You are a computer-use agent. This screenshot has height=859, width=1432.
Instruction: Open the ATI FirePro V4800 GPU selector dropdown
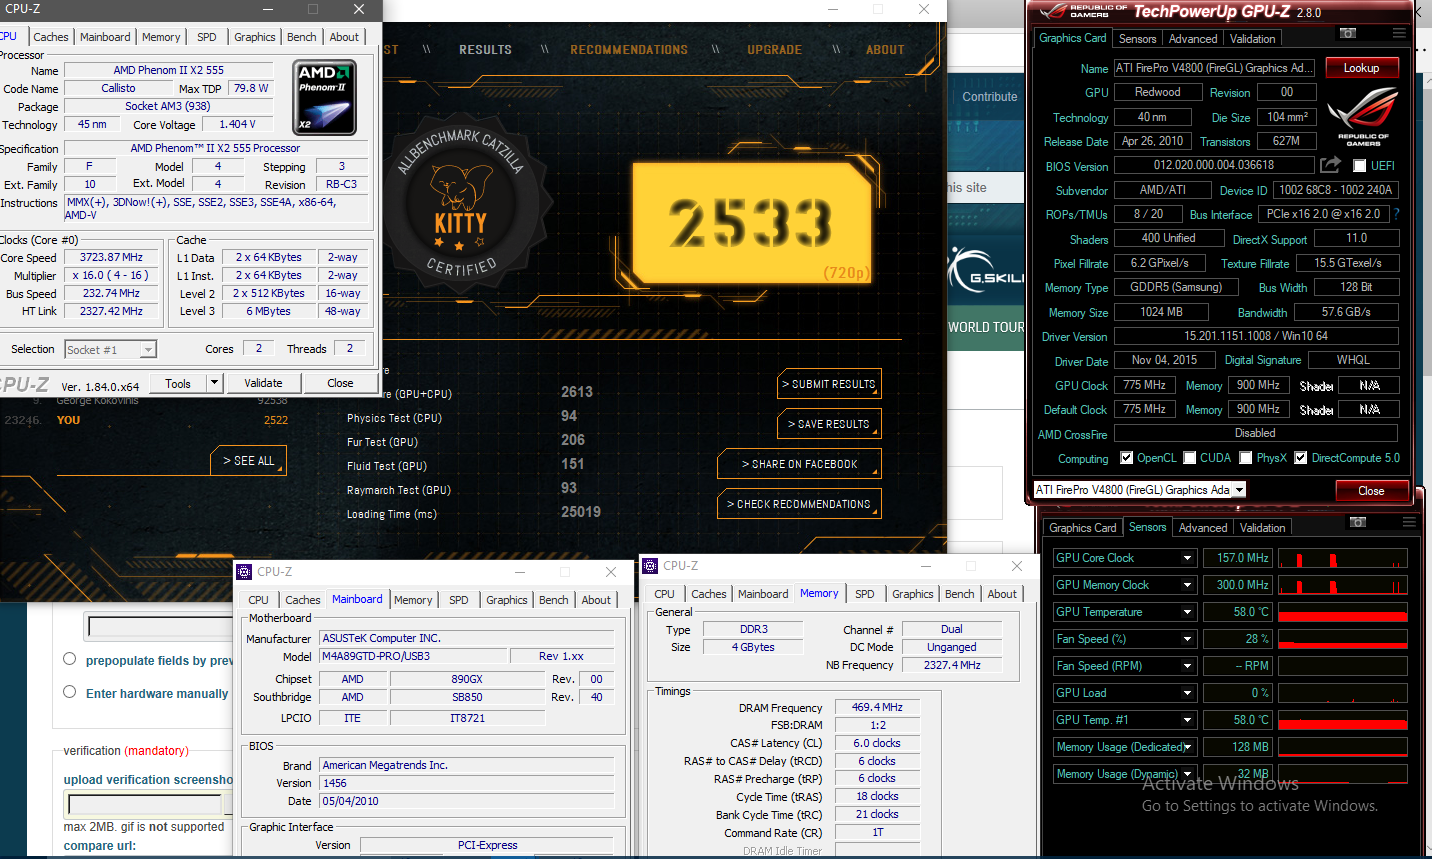click(x=1239, y=490)
